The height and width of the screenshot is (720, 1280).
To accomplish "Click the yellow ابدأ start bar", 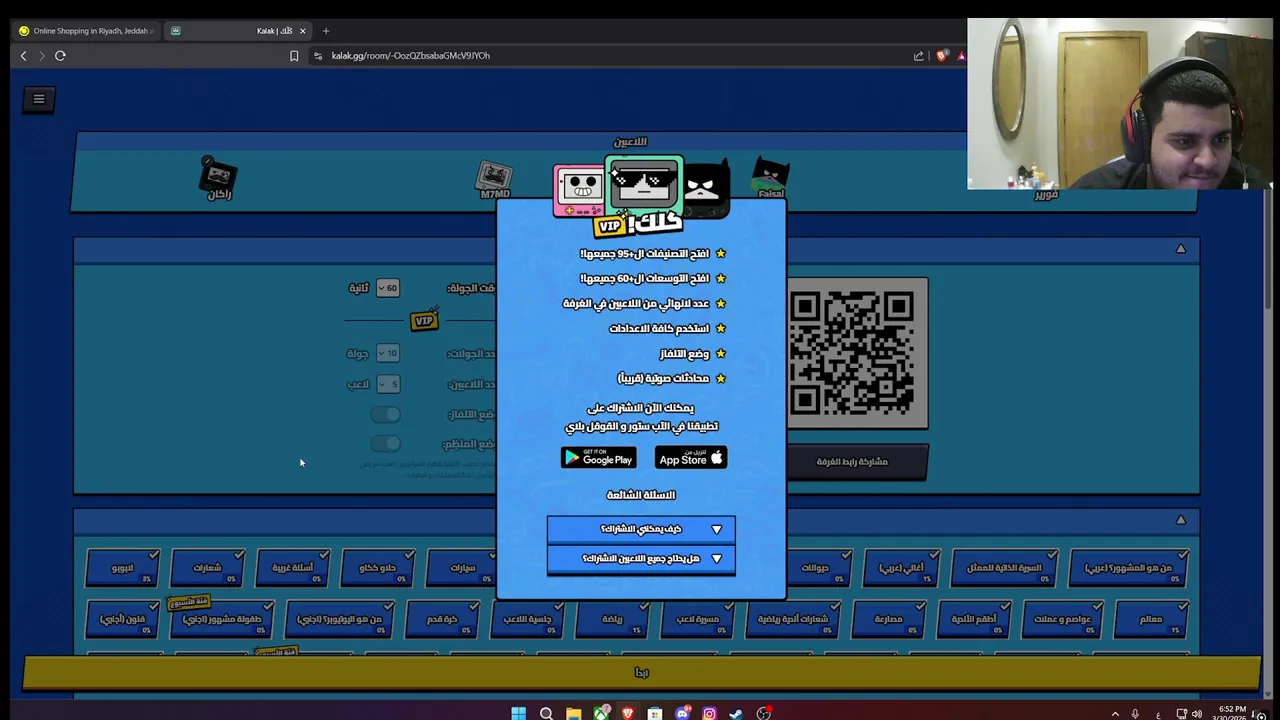I will coord(641,673).
